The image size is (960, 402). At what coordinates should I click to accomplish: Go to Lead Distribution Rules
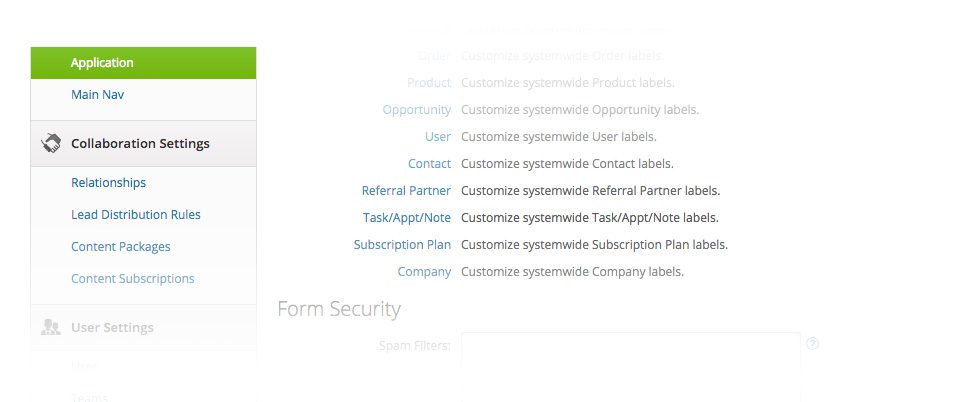click(x=136, y=215)
